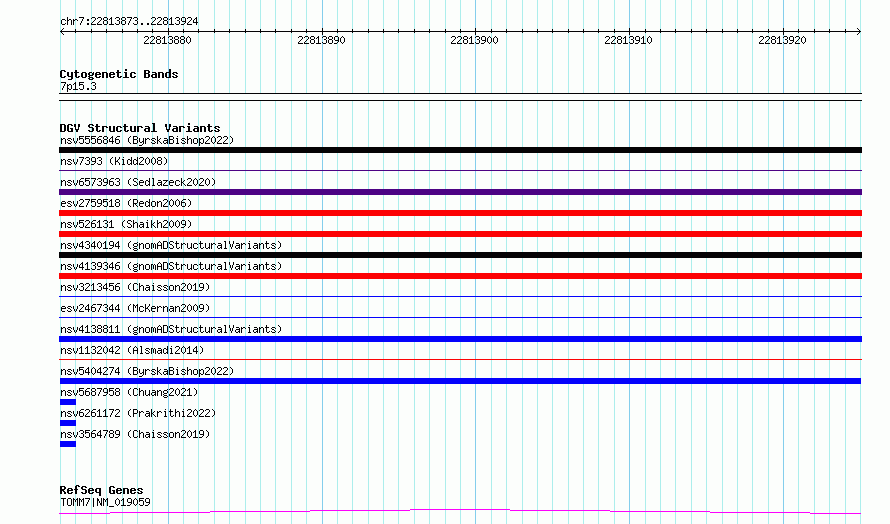890x524 pixels.
Task: Click nsv526131 (Shaikh2009) label
Action: 126,224
